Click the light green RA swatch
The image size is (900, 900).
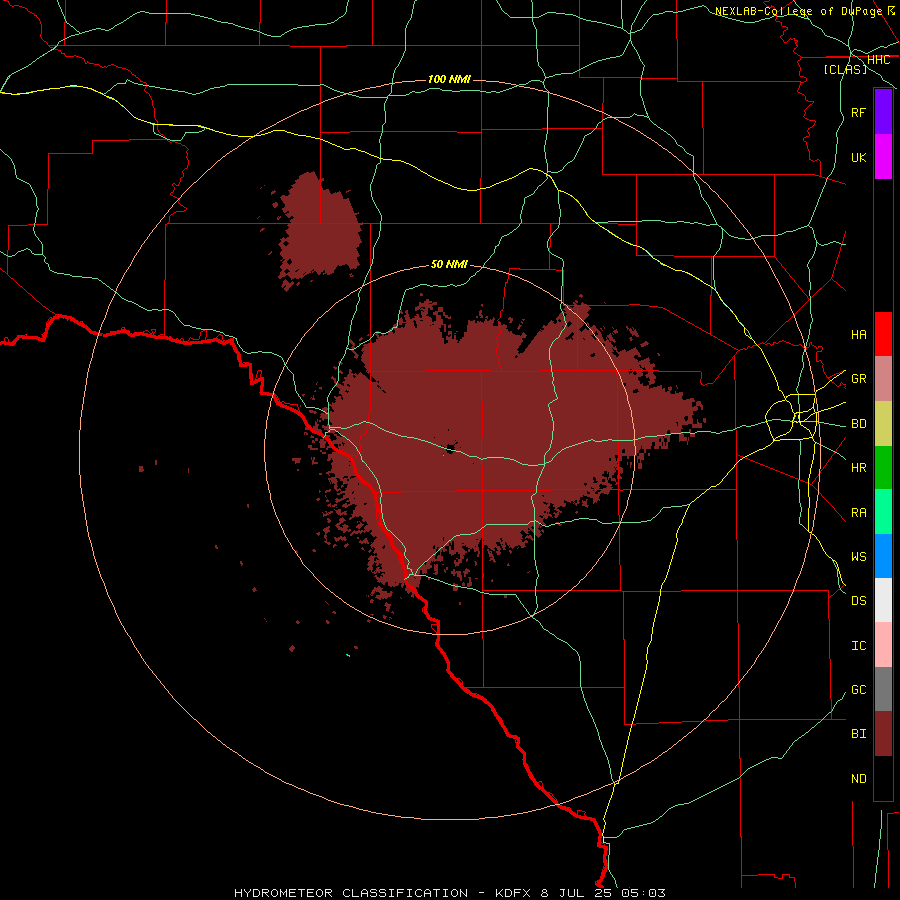(883, 512)
